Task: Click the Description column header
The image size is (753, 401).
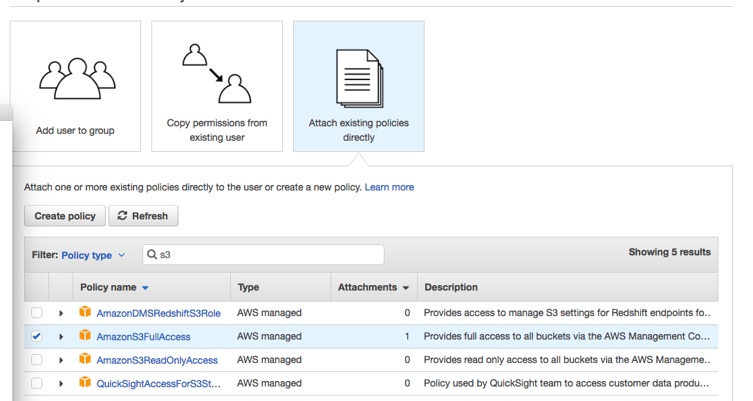Action: (x=451, y=287)
